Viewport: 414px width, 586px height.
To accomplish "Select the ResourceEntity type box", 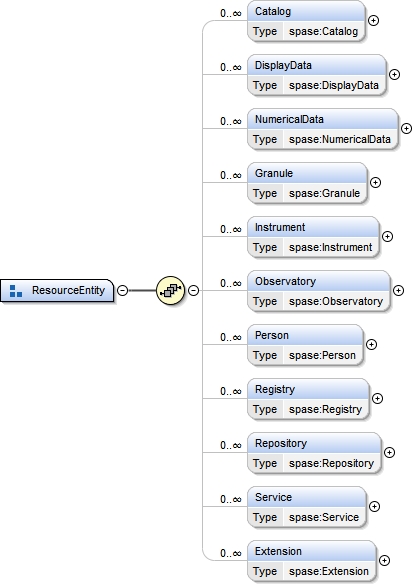I will coord(57,290).
